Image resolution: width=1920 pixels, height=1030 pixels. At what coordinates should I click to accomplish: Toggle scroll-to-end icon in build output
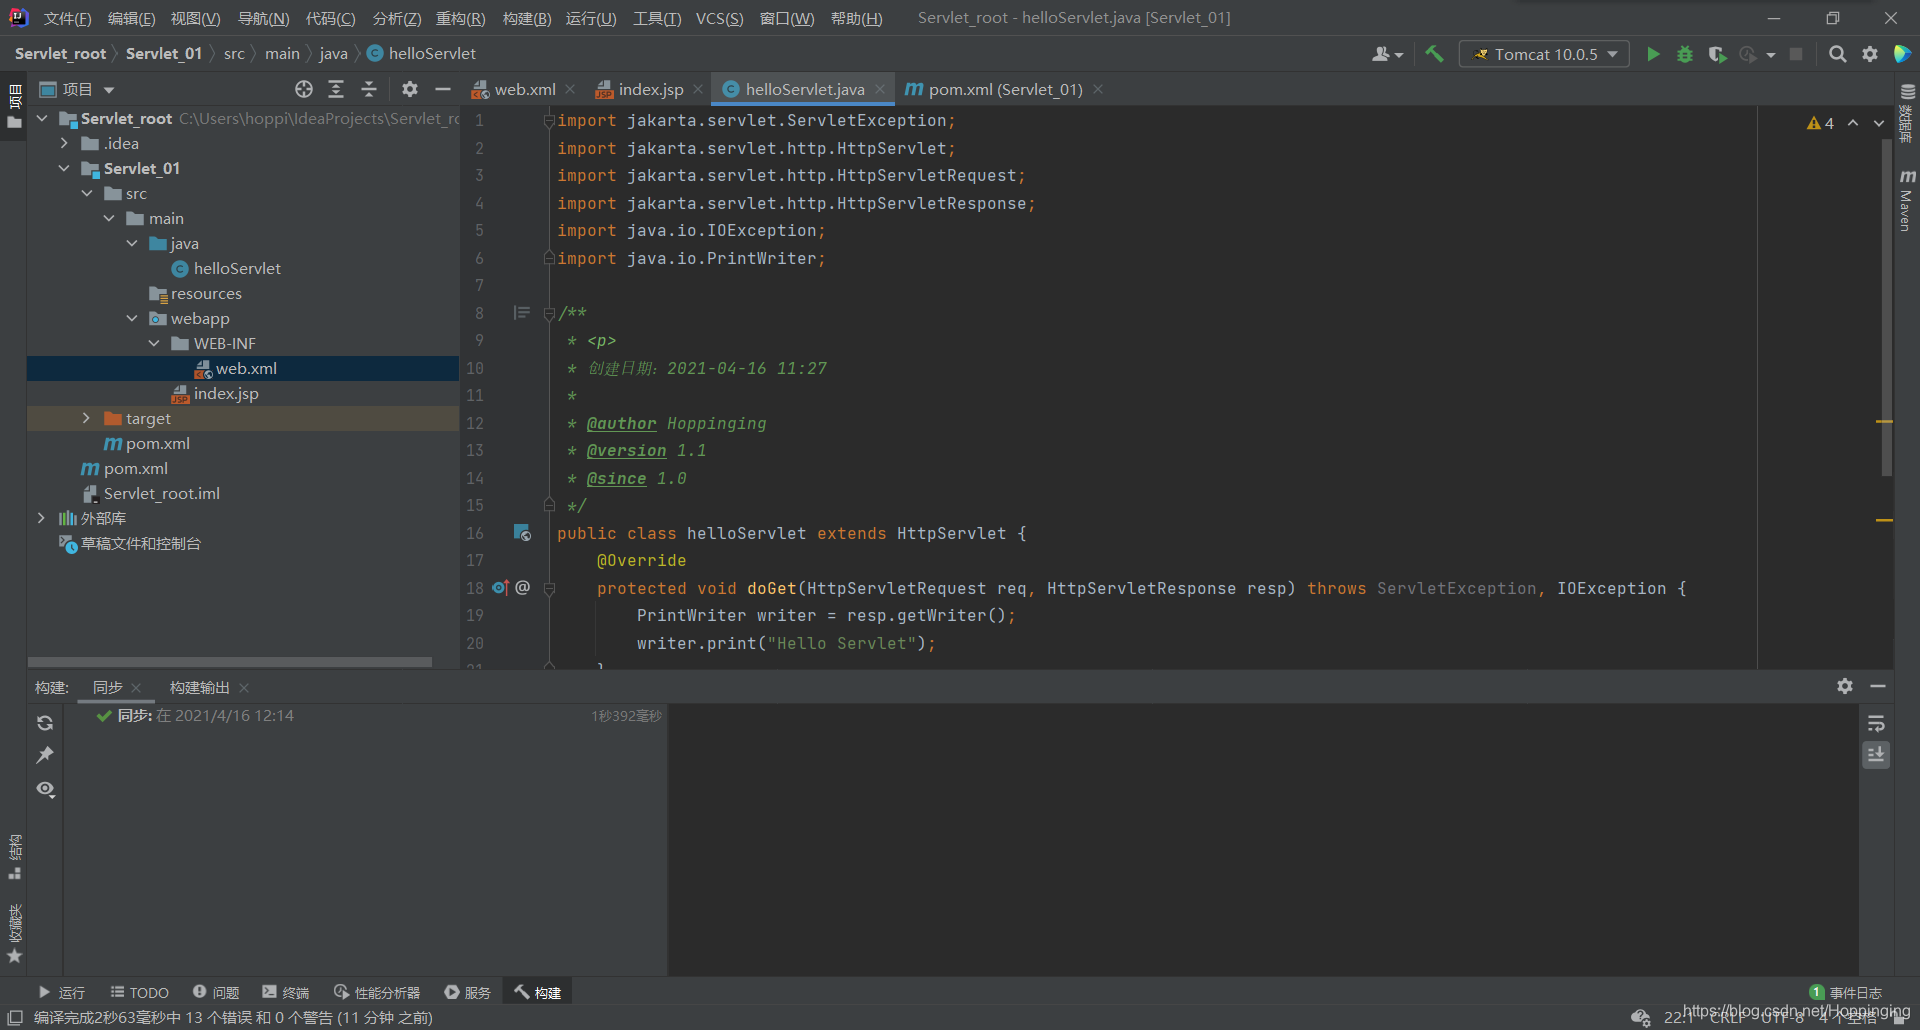click(x=1876, y=755)
